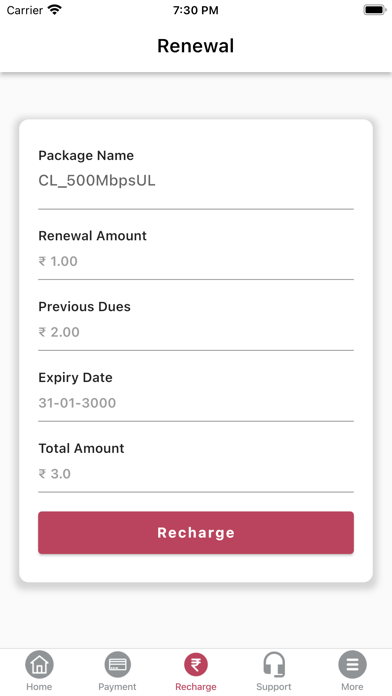The image size is (392, 696).
Task: Go to the Support tab label
Action: [274, 687]
